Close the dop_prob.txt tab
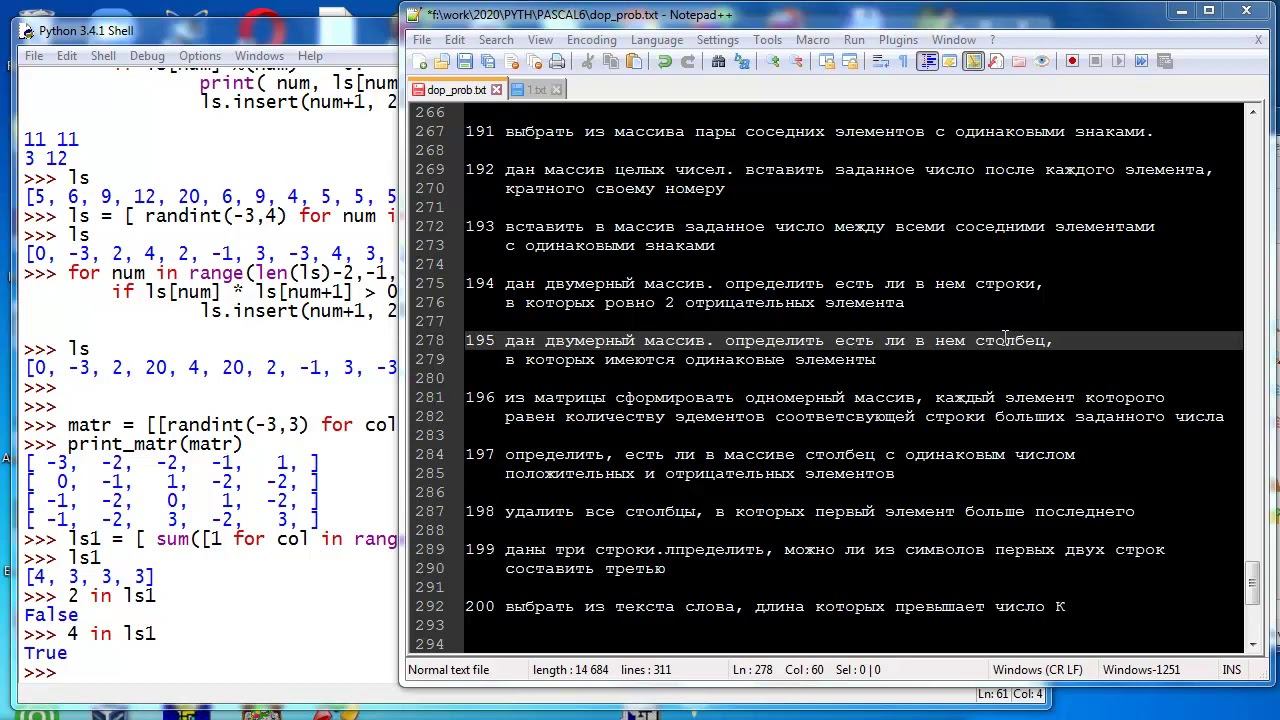The width and height of the screenshot is (1280, 720). tap(496, 90)
